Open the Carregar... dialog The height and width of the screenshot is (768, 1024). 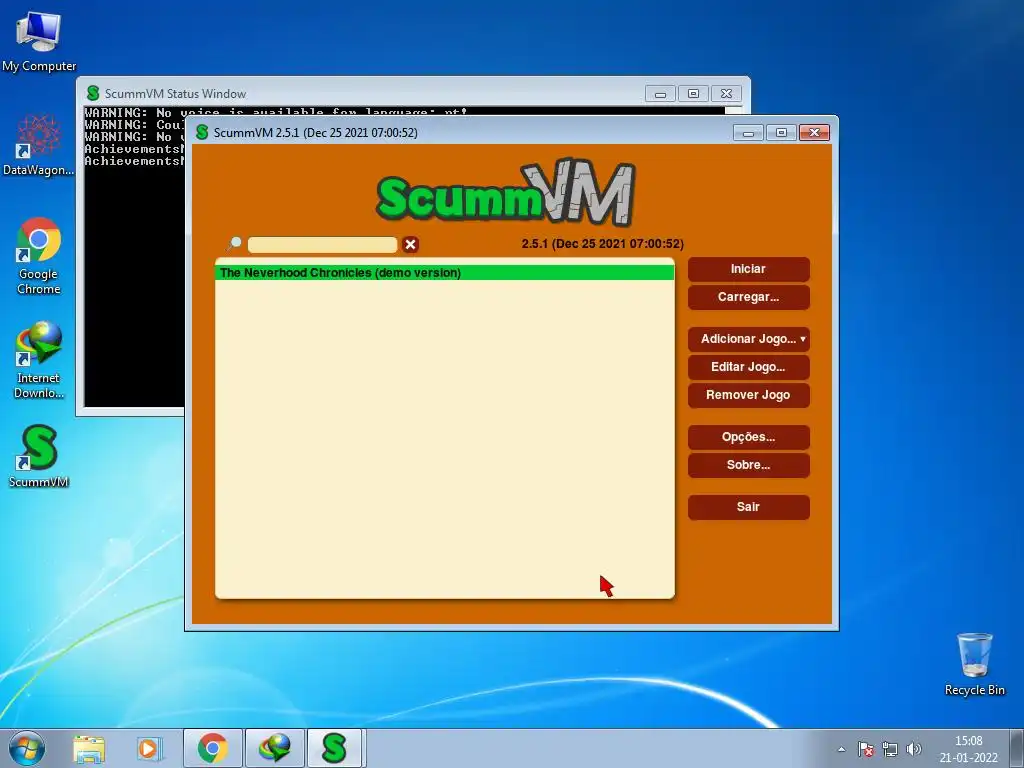point(748,297)
